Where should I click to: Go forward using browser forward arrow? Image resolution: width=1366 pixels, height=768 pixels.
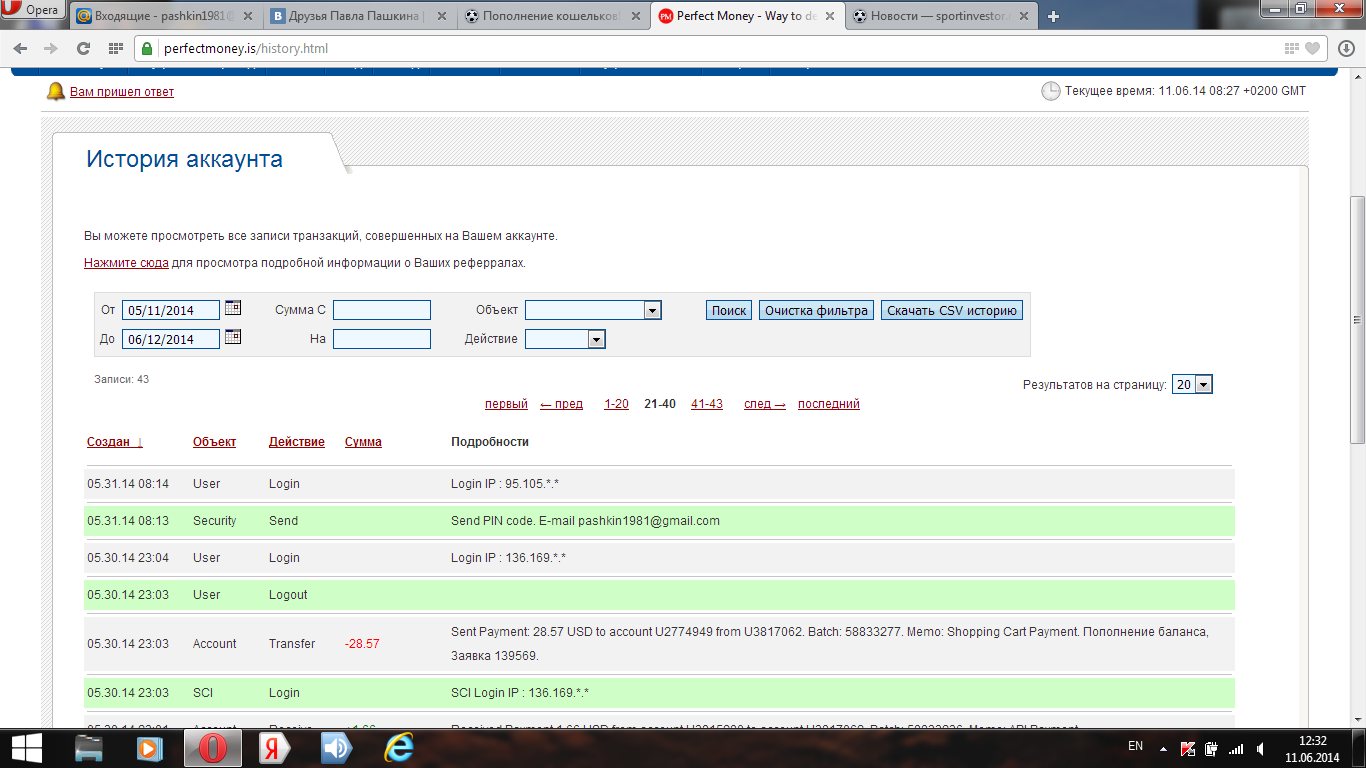tap(51, 48)
